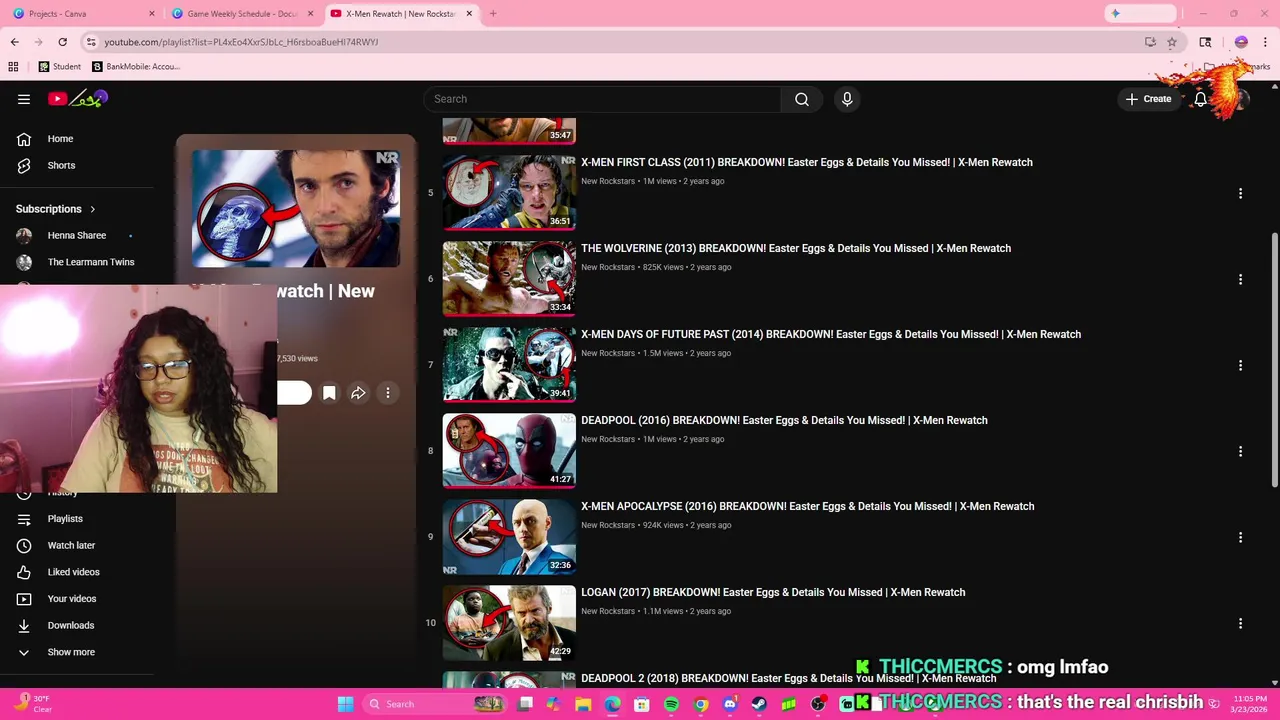
Task: Go to Home in the sidebar
Action: tap(60, 139)
